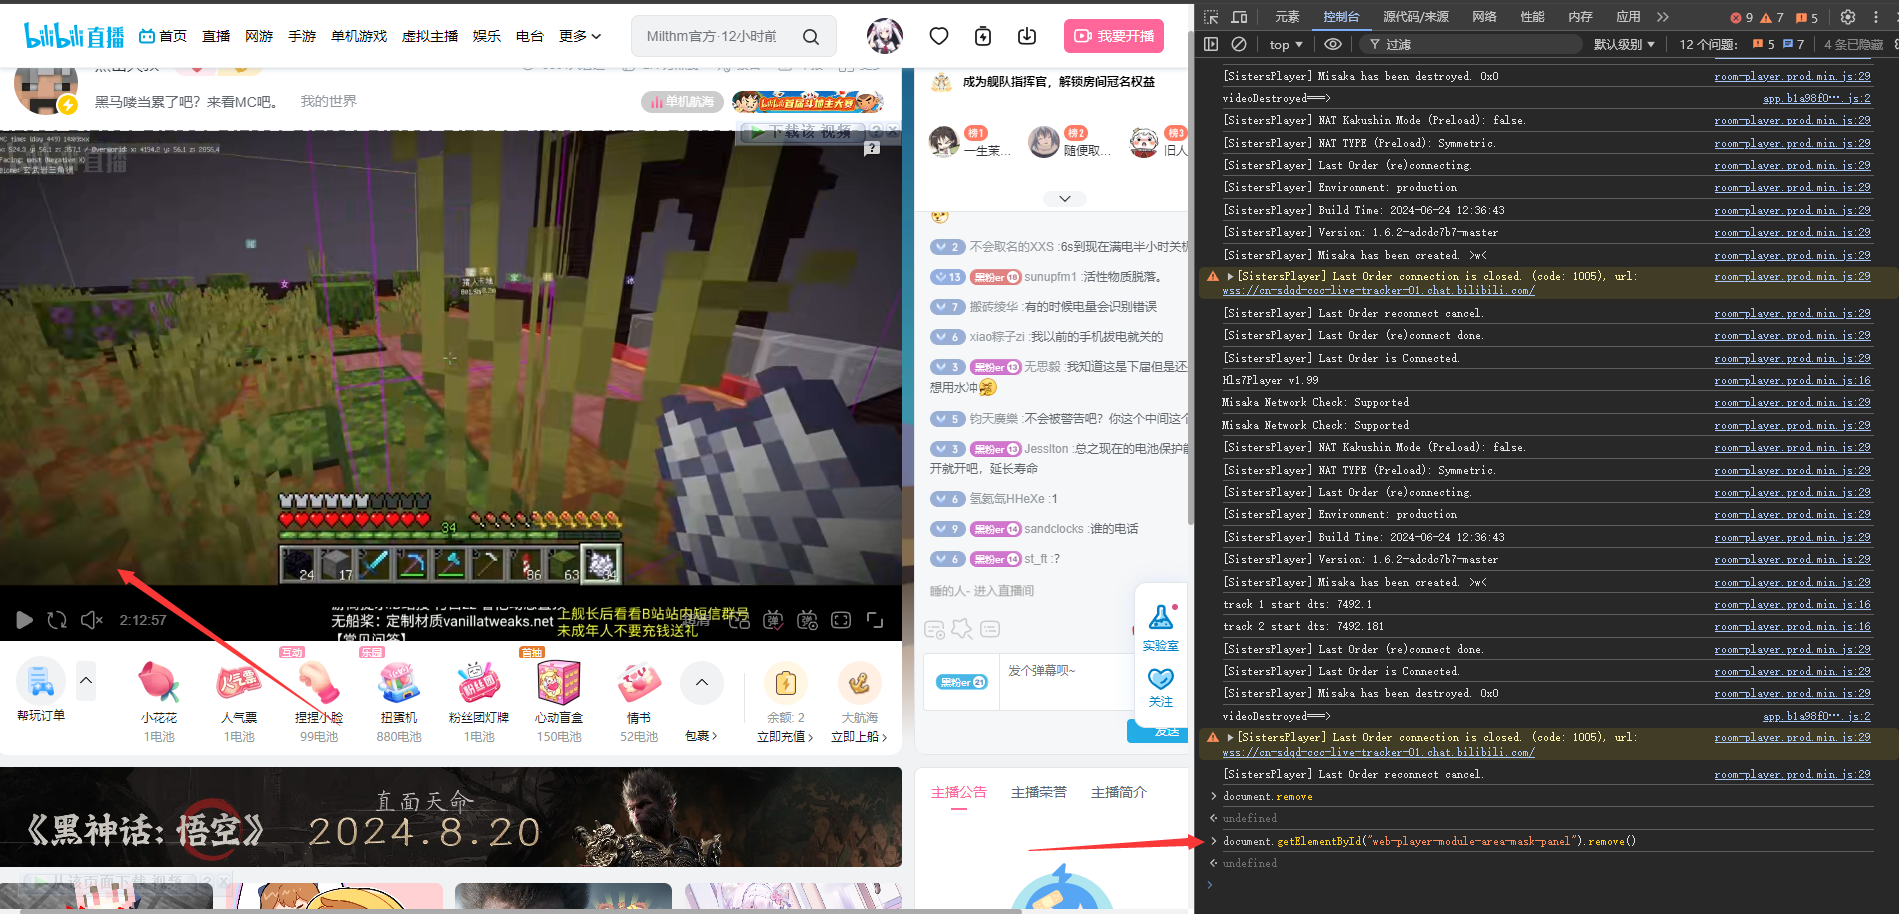Image resolution: width=1899 pixels, height=914 pixels.
Task: Click the console 过滤 filter input
Action: [x=1470, y=44]
